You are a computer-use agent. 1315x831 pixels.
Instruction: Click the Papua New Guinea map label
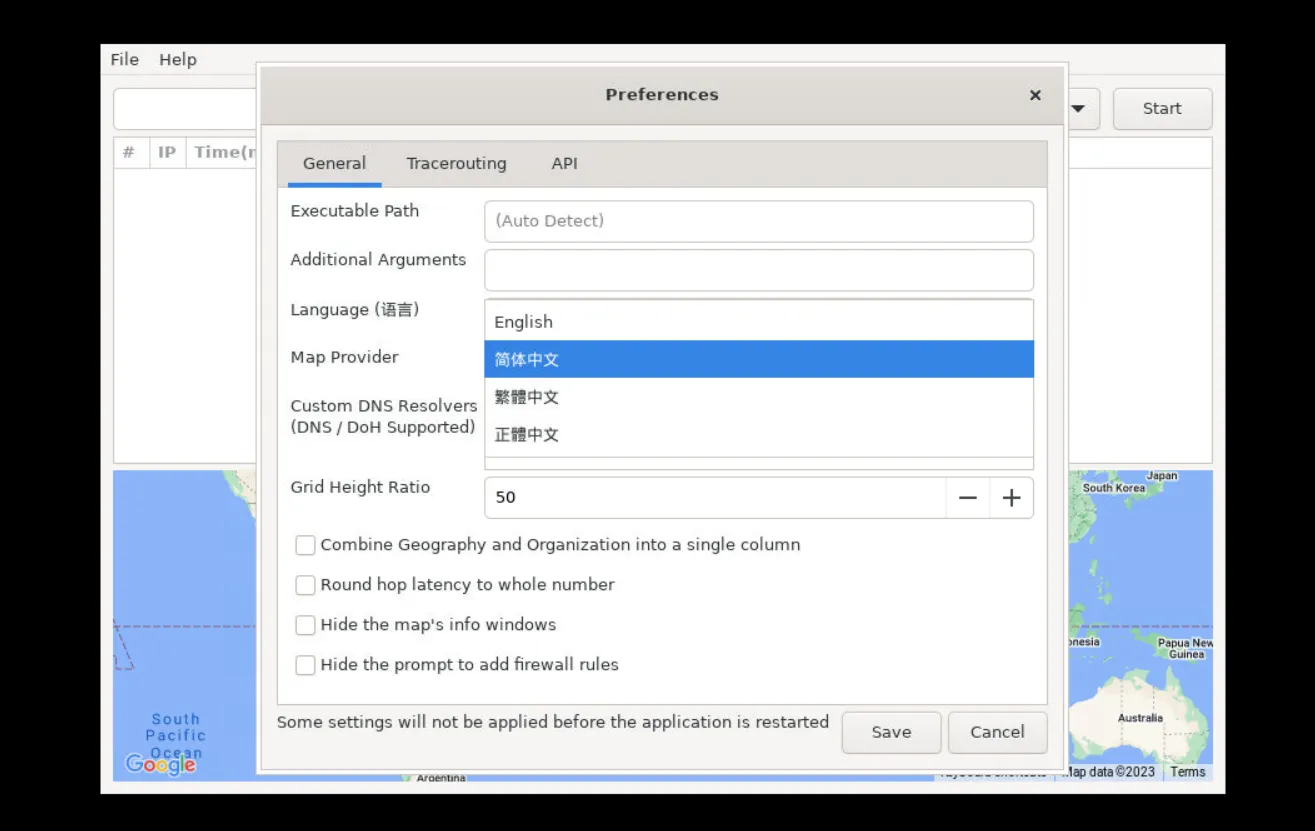(1186, 649)
